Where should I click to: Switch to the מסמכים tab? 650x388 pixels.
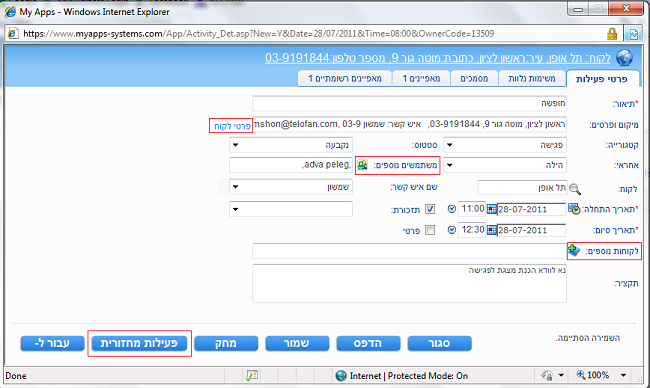pos(474,78)
